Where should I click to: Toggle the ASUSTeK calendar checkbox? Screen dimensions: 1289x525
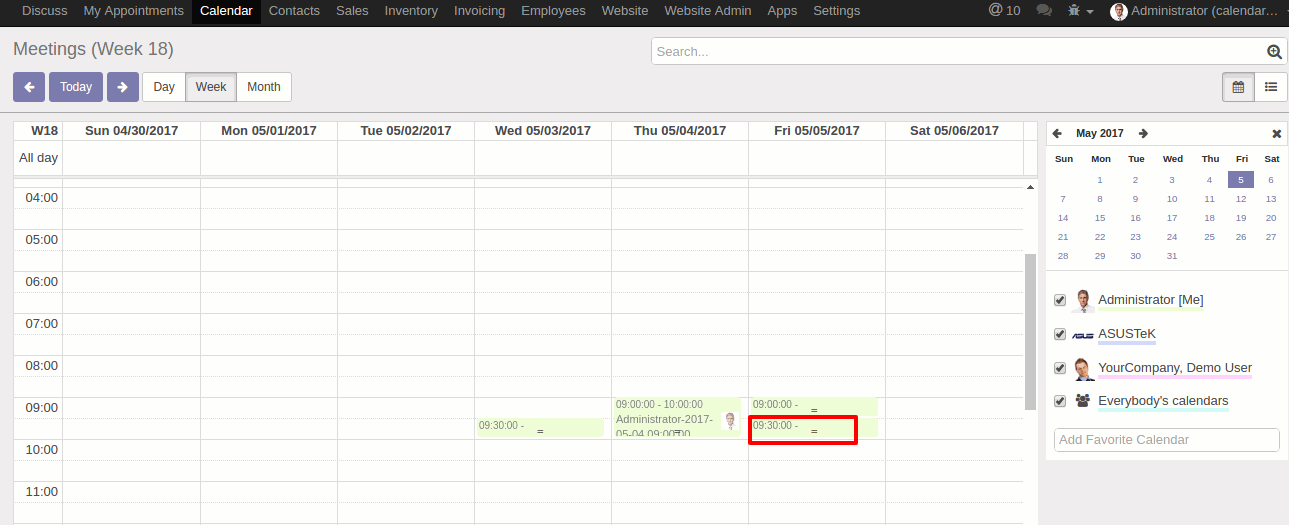pyautogui.click(x=1060, y=334)
